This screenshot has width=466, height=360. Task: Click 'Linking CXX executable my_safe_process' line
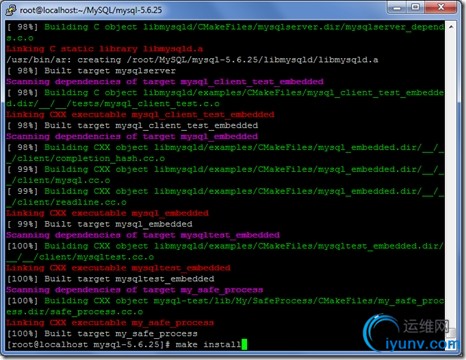[110, 323]
